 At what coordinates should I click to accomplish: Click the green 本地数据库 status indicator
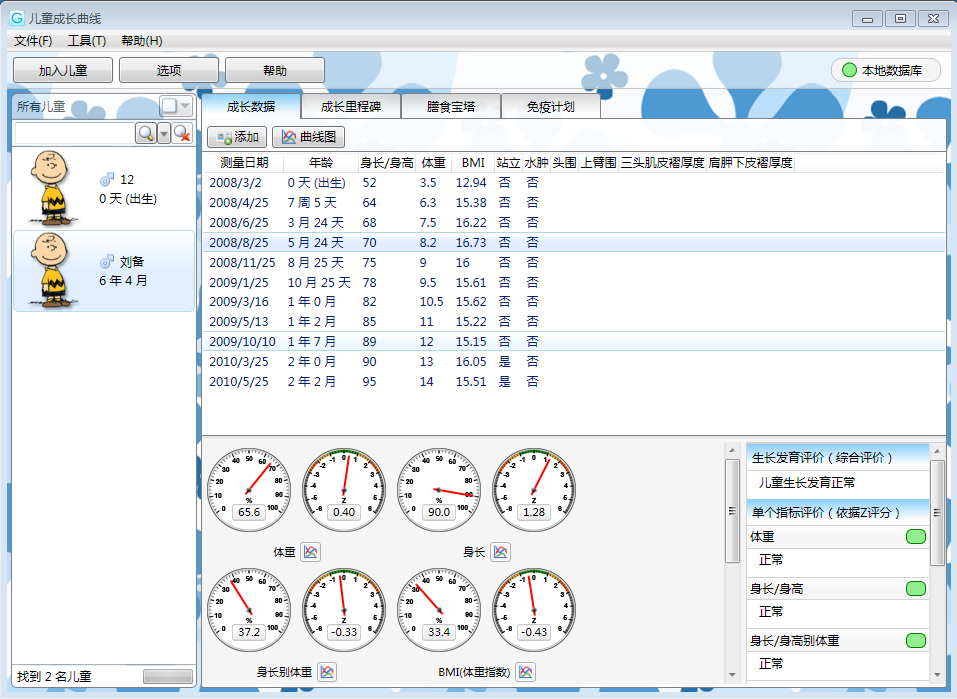tap(850, 70)
